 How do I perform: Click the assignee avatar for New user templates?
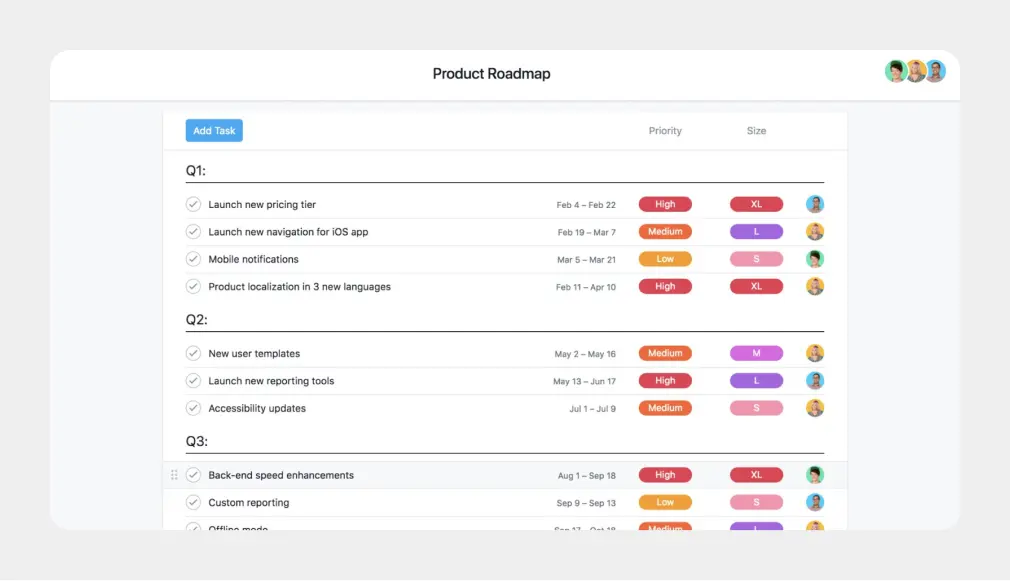[815, 353]
